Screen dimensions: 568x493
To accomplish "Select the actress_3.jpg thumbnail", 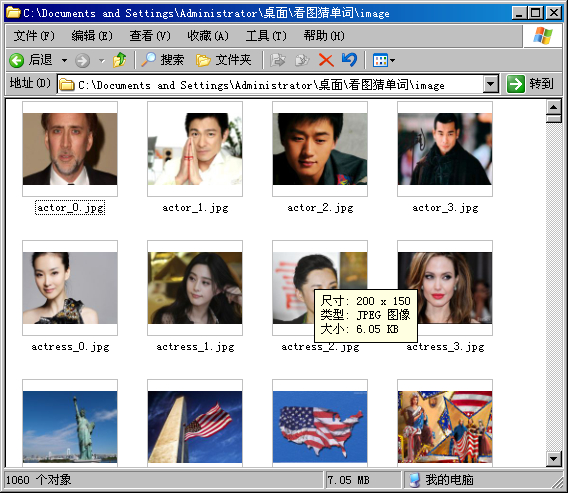I will pos(445,288).
